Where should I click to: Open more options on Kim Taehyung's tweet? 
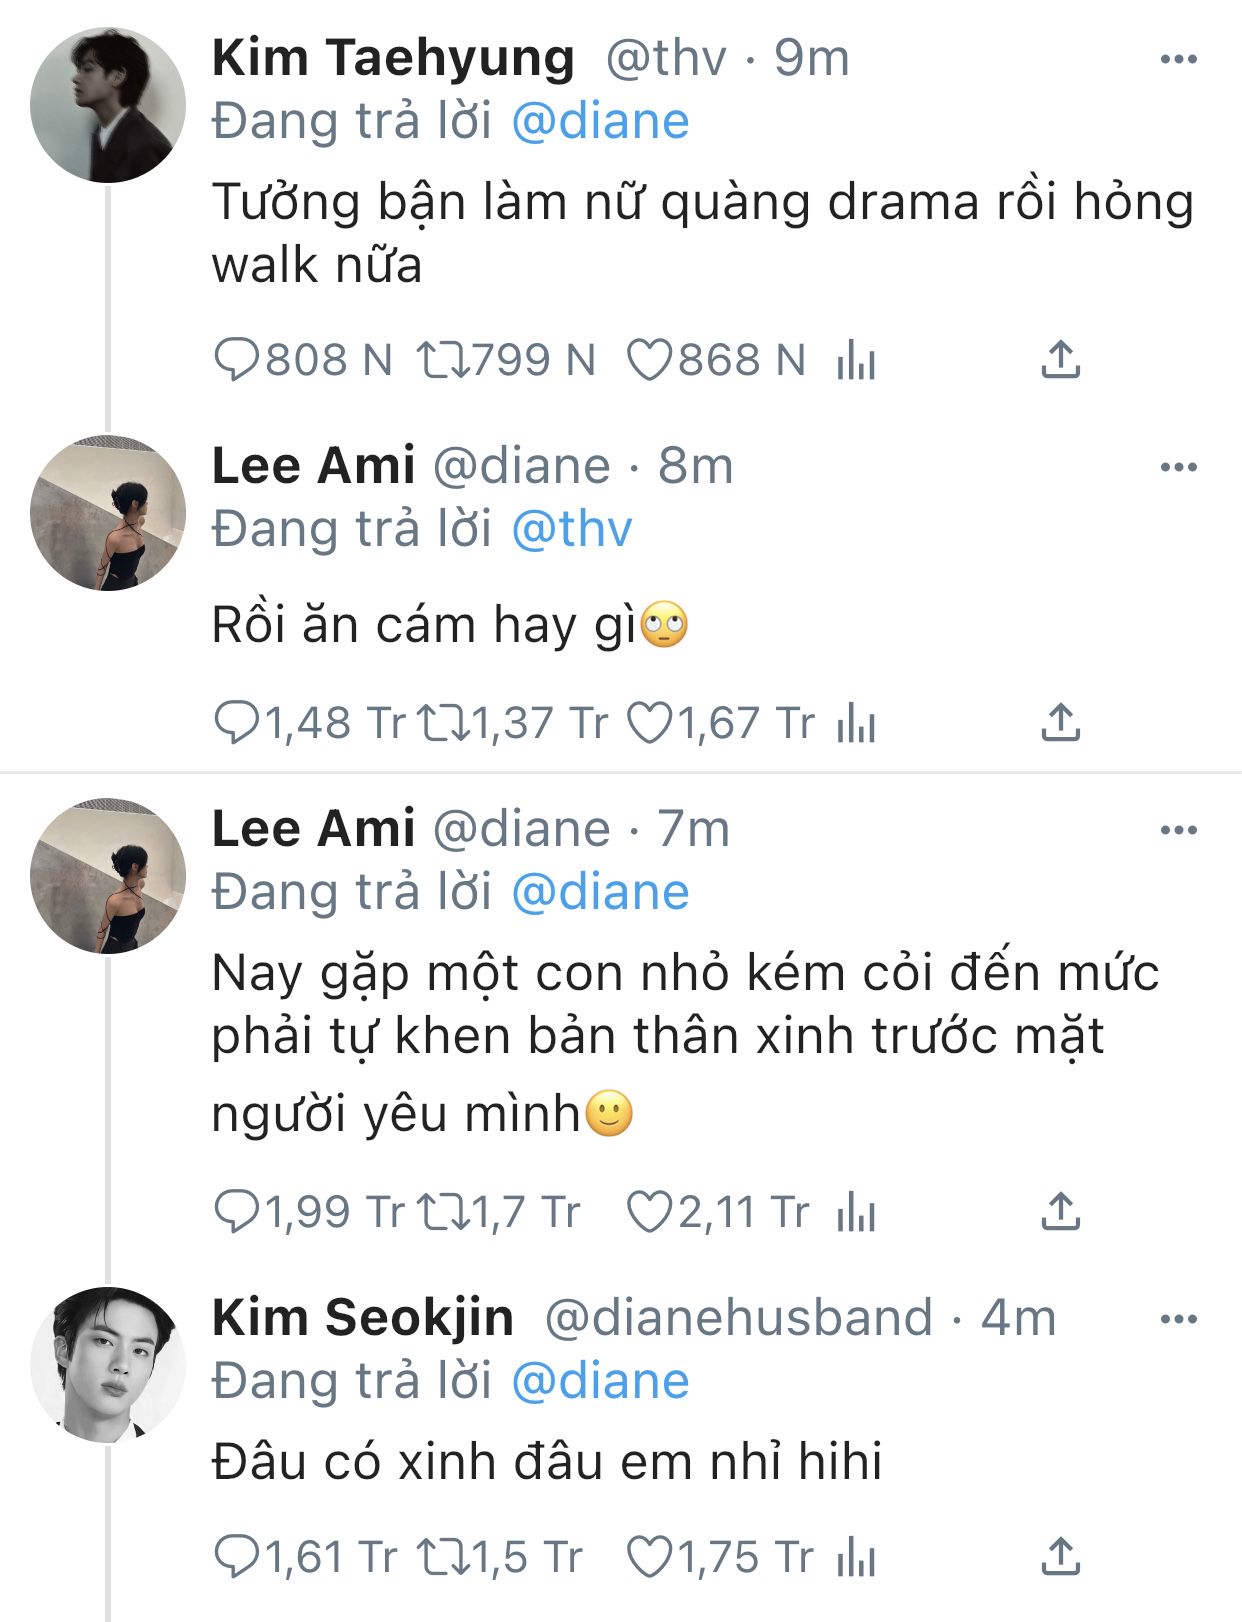(1178, 60)
